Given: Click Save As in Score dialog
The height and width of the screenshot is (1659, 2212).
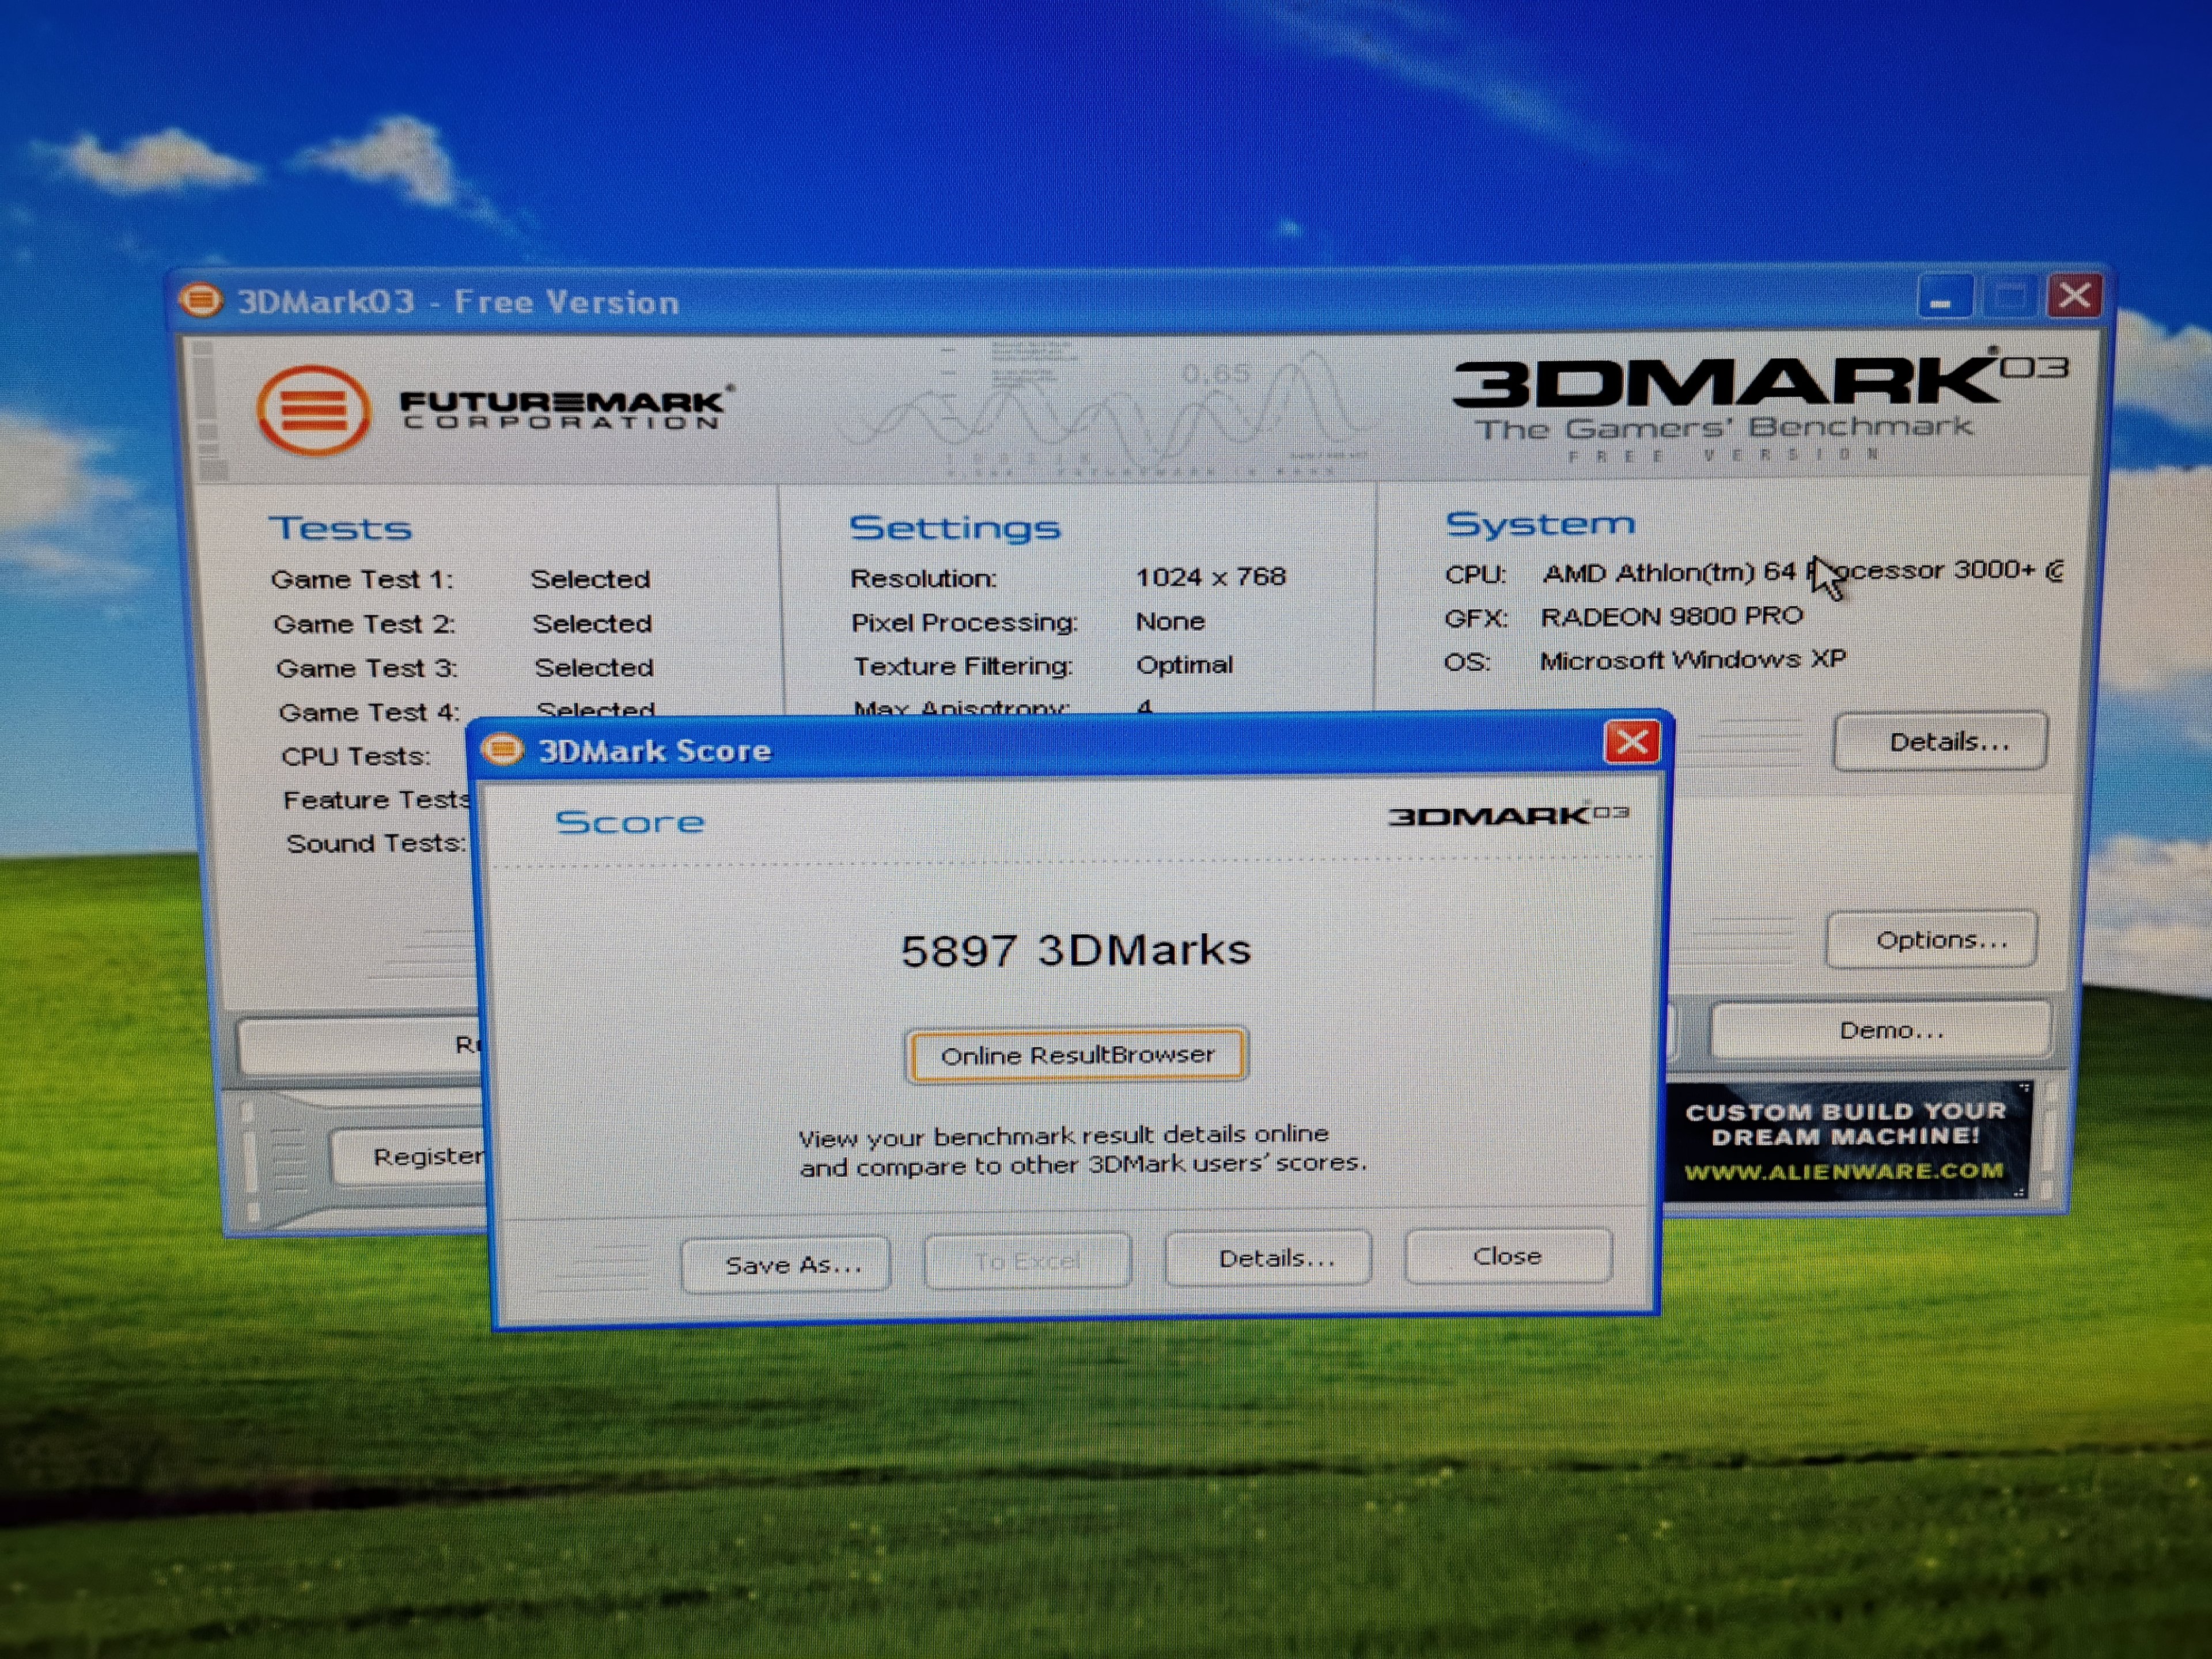Looking at the screenshot, I should (786, 1264).
